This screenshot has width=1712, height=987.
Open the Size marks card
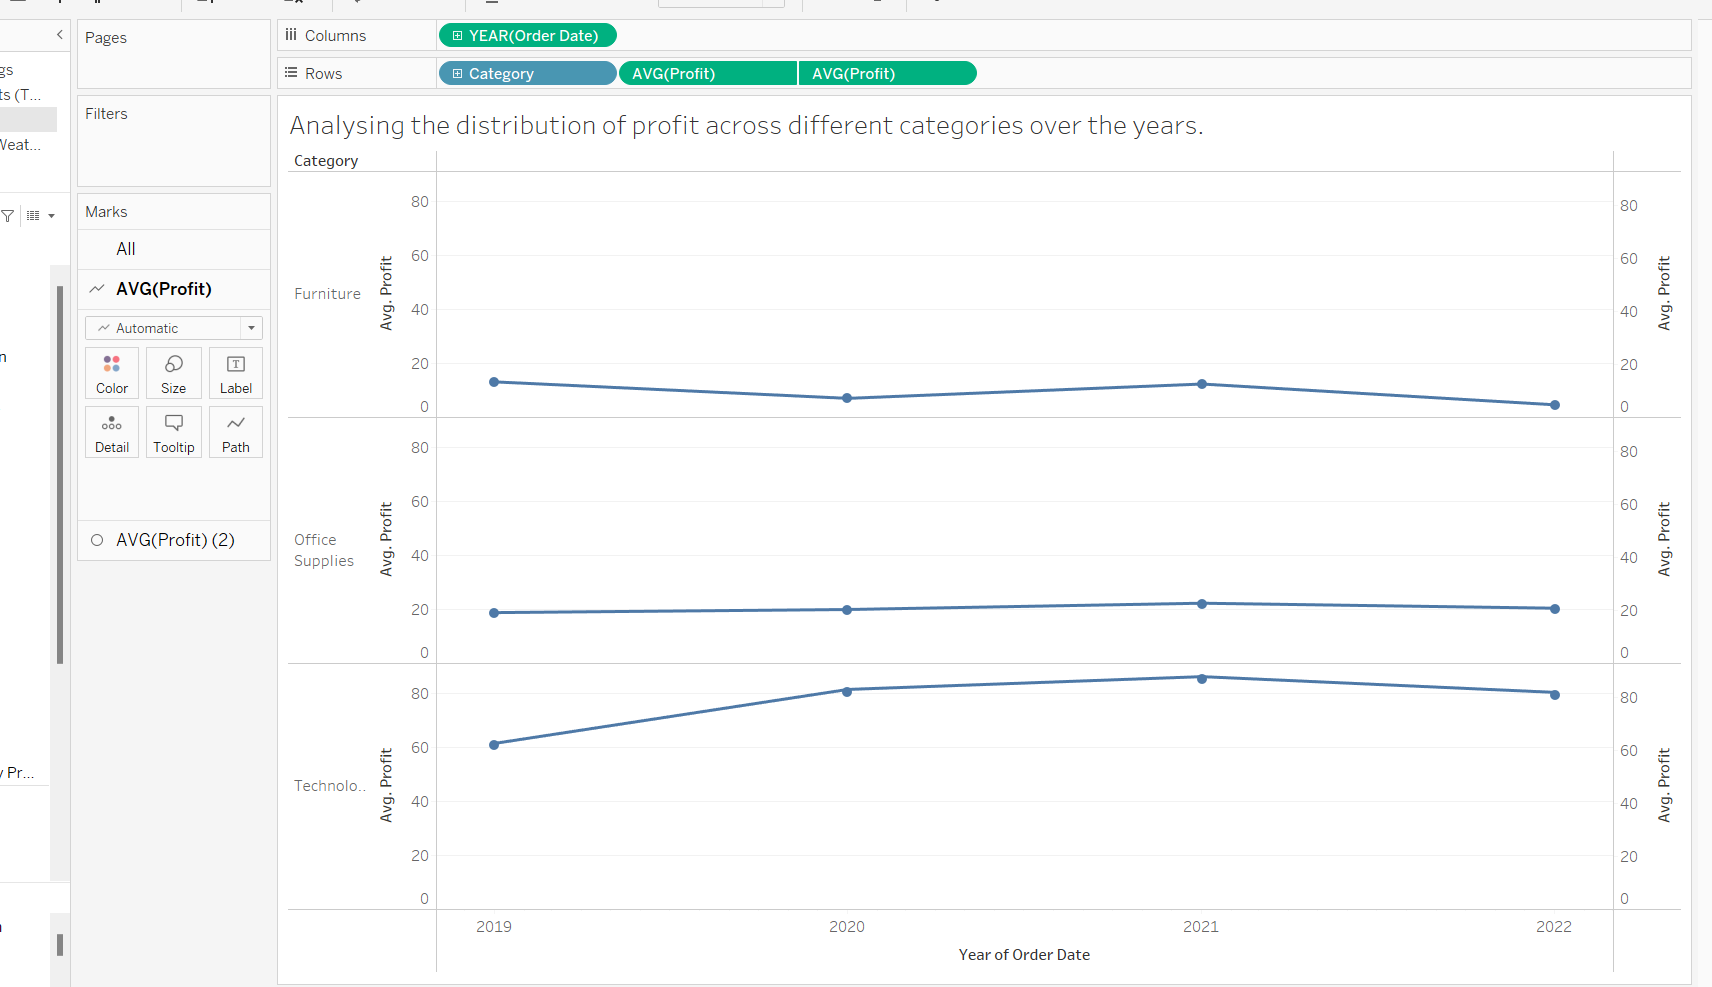tap(174, 373)
